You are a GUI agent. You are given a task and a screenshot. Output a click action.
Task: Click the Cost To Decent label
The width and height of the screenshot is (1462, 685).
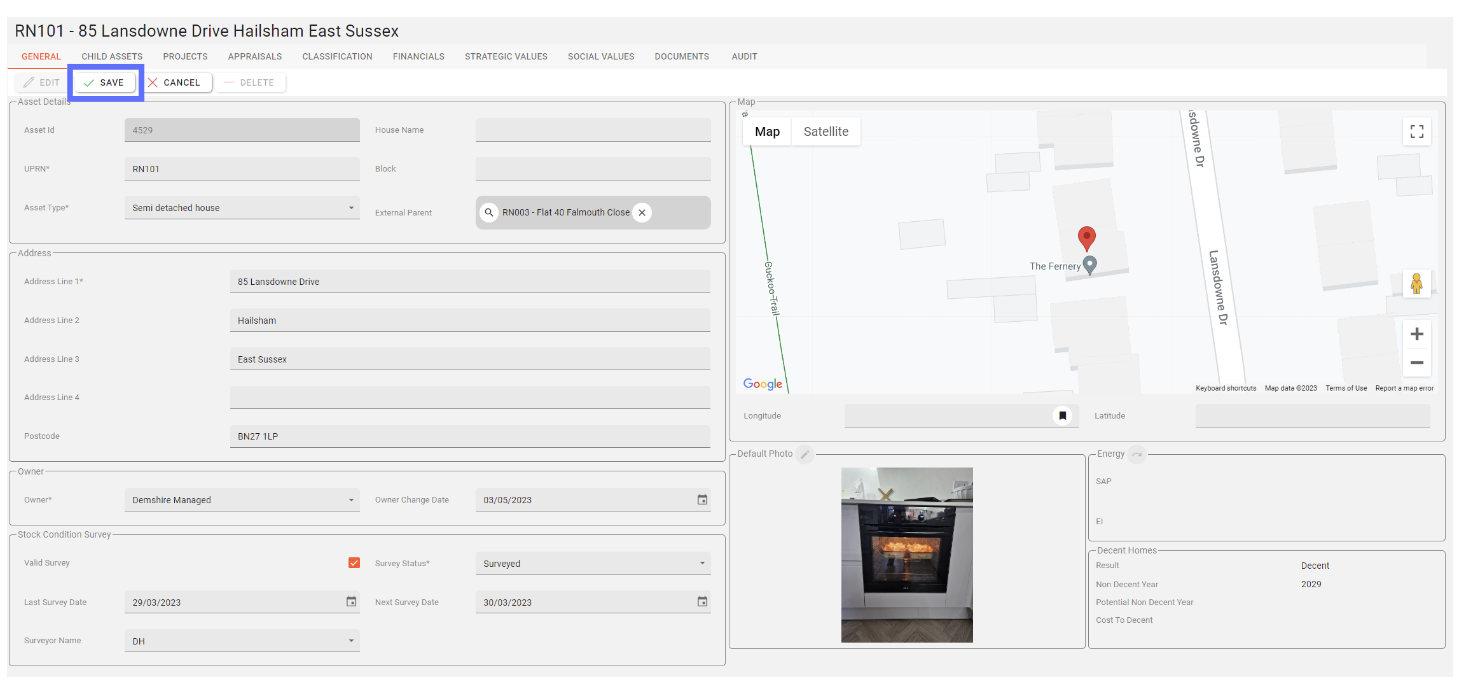1124,620
